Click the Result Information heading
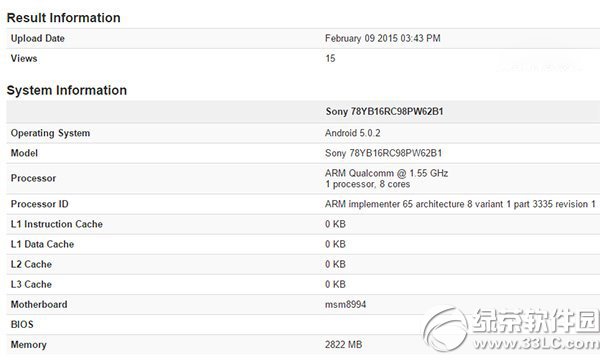The height and width of the screenshot is (363, 600). pyautogui.click(x=64, y=18)
